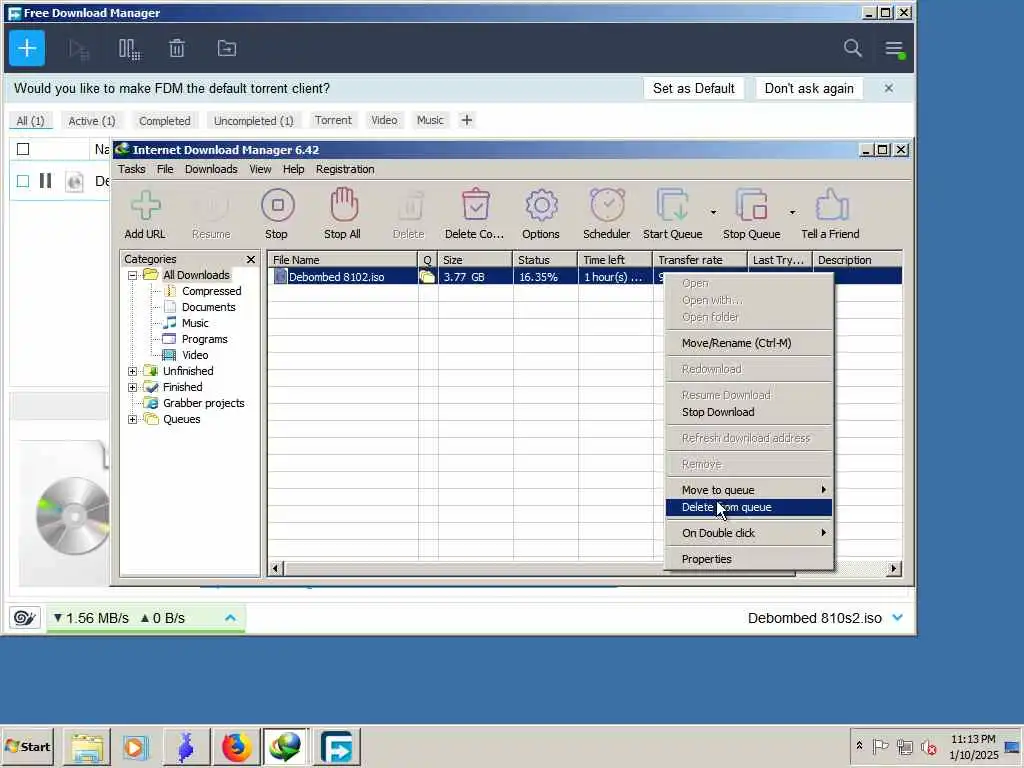
Task: Open the Move to queue submenu
Action: pos(748,490)
